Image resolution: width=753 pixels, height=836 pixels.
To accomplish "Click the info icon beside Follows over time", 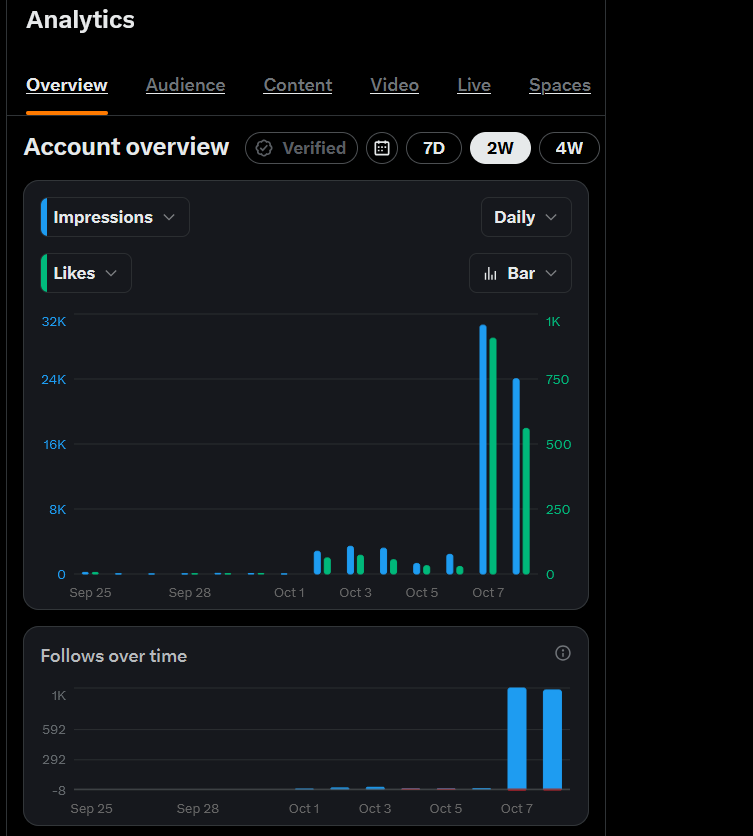I will pos(563,653).
